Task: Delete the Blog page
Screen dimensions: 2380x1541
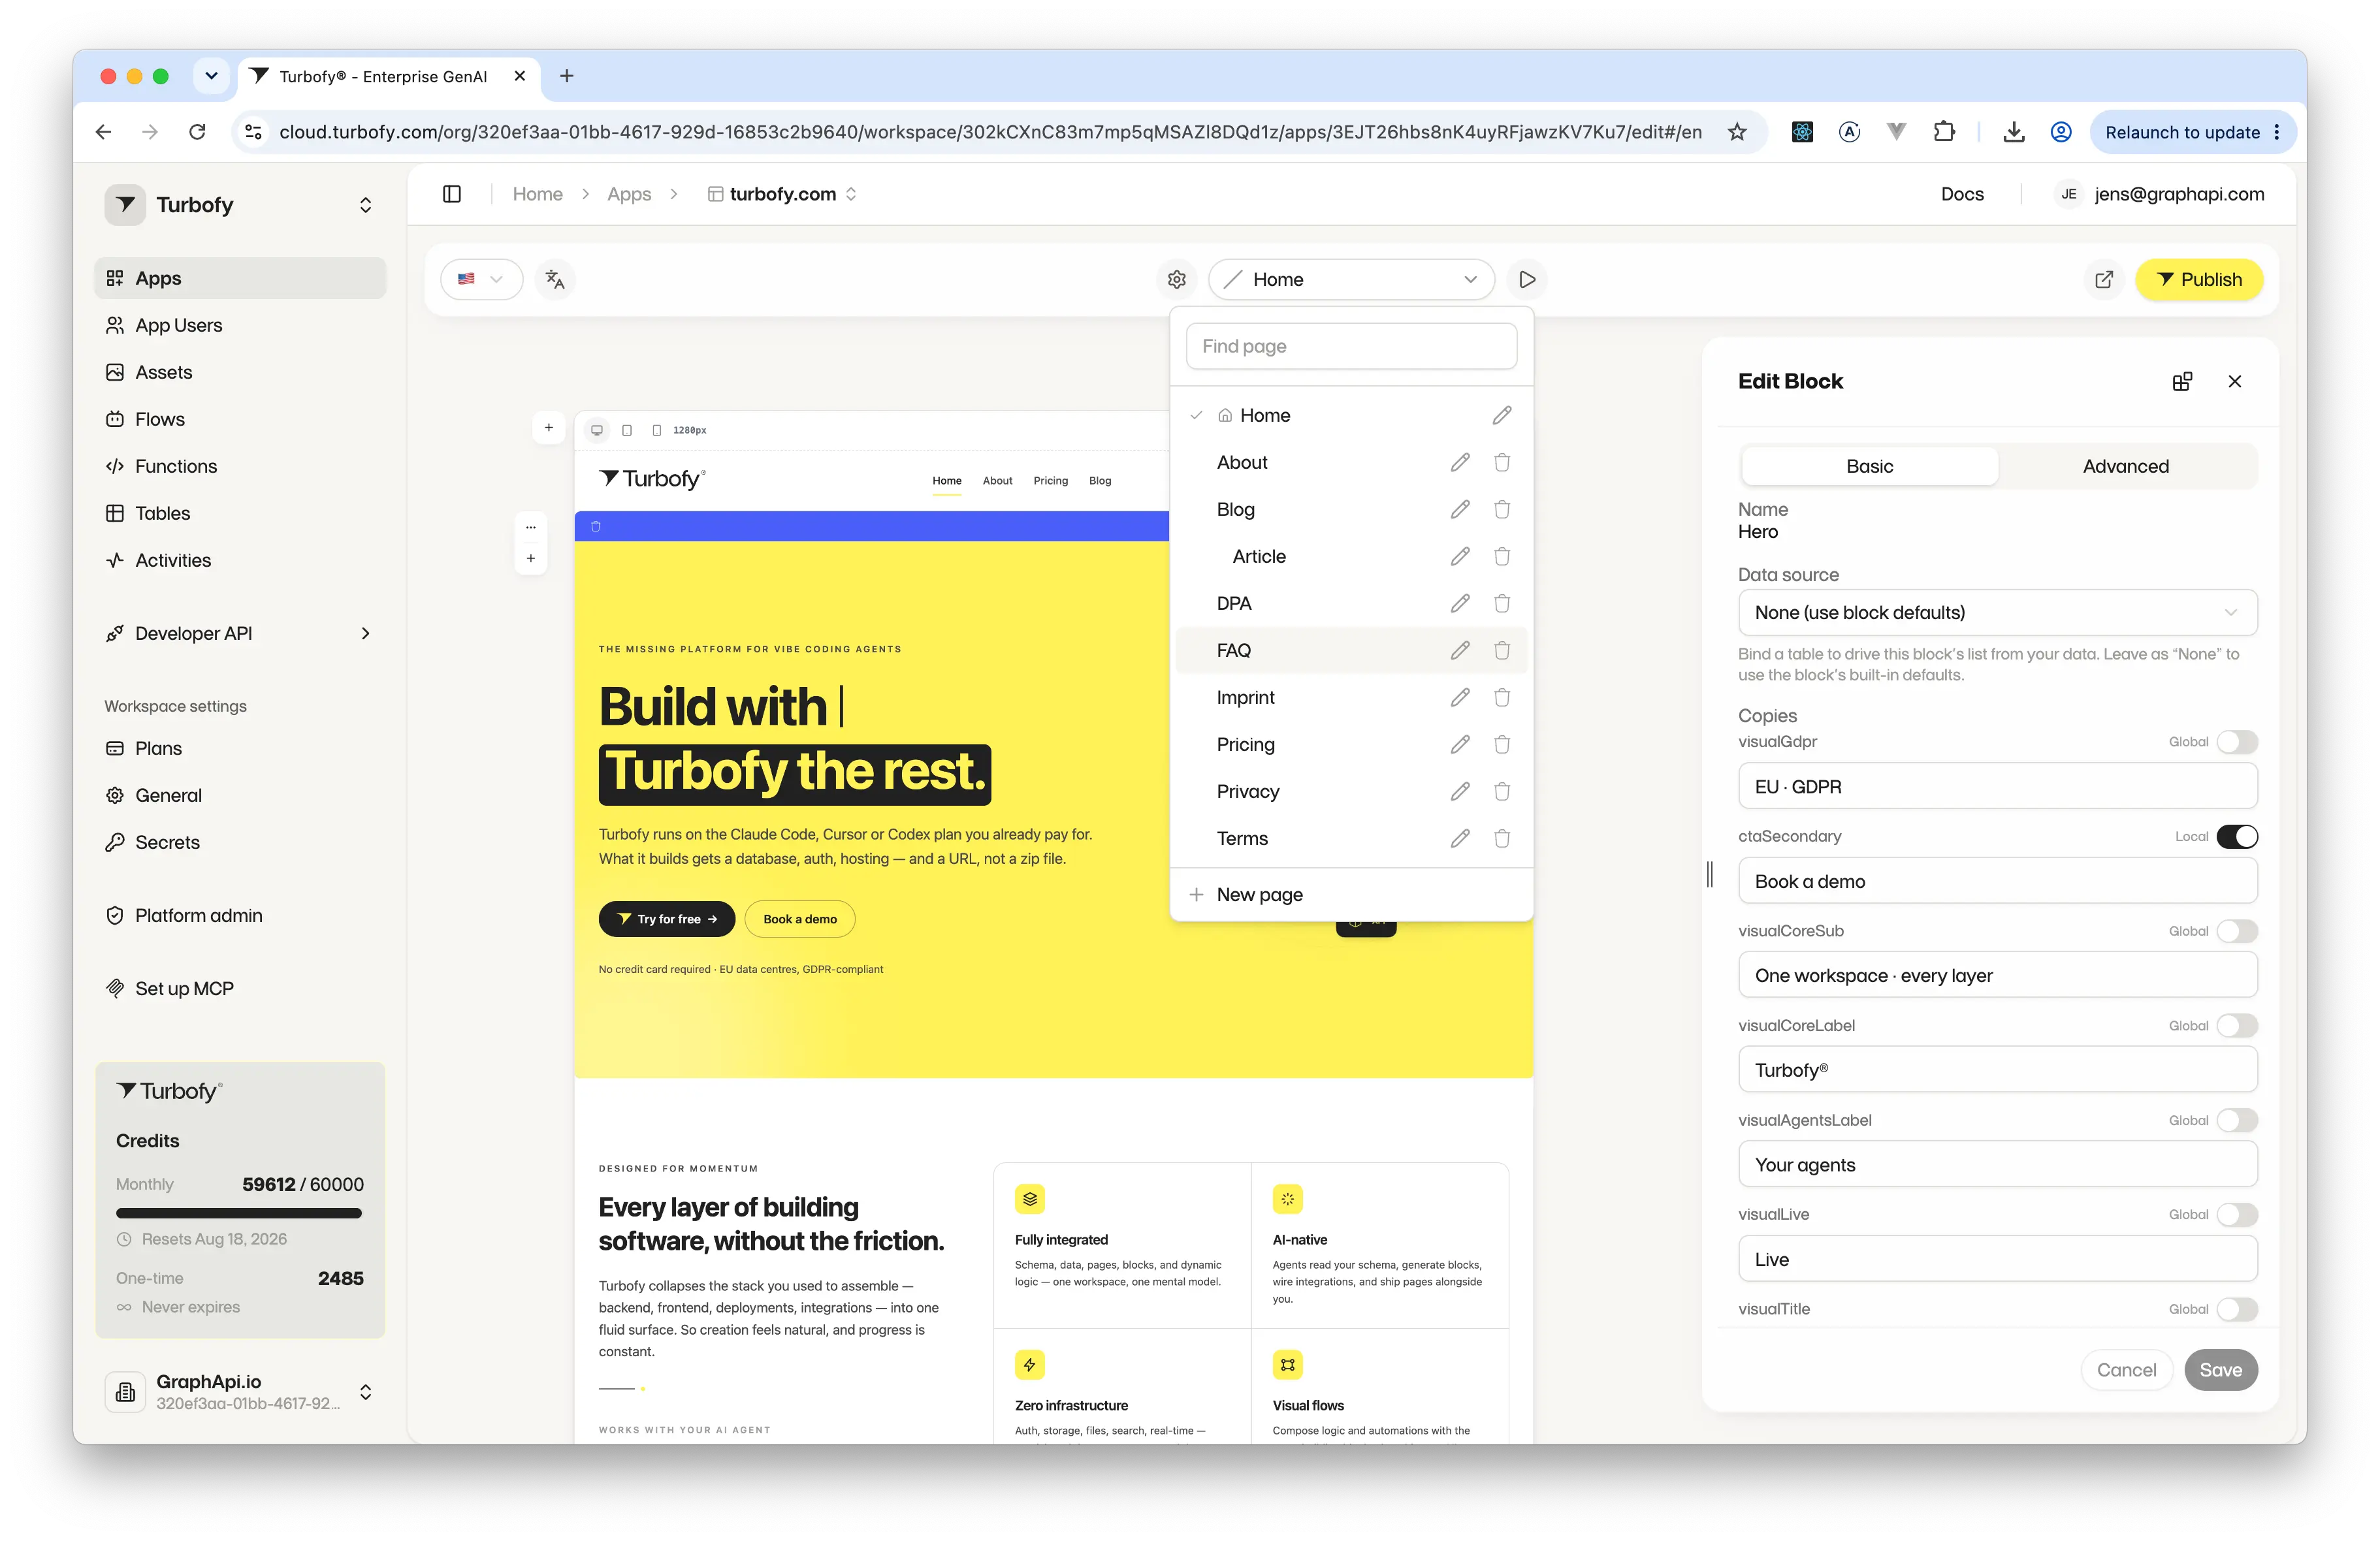Action: (x=1502, y=509)
